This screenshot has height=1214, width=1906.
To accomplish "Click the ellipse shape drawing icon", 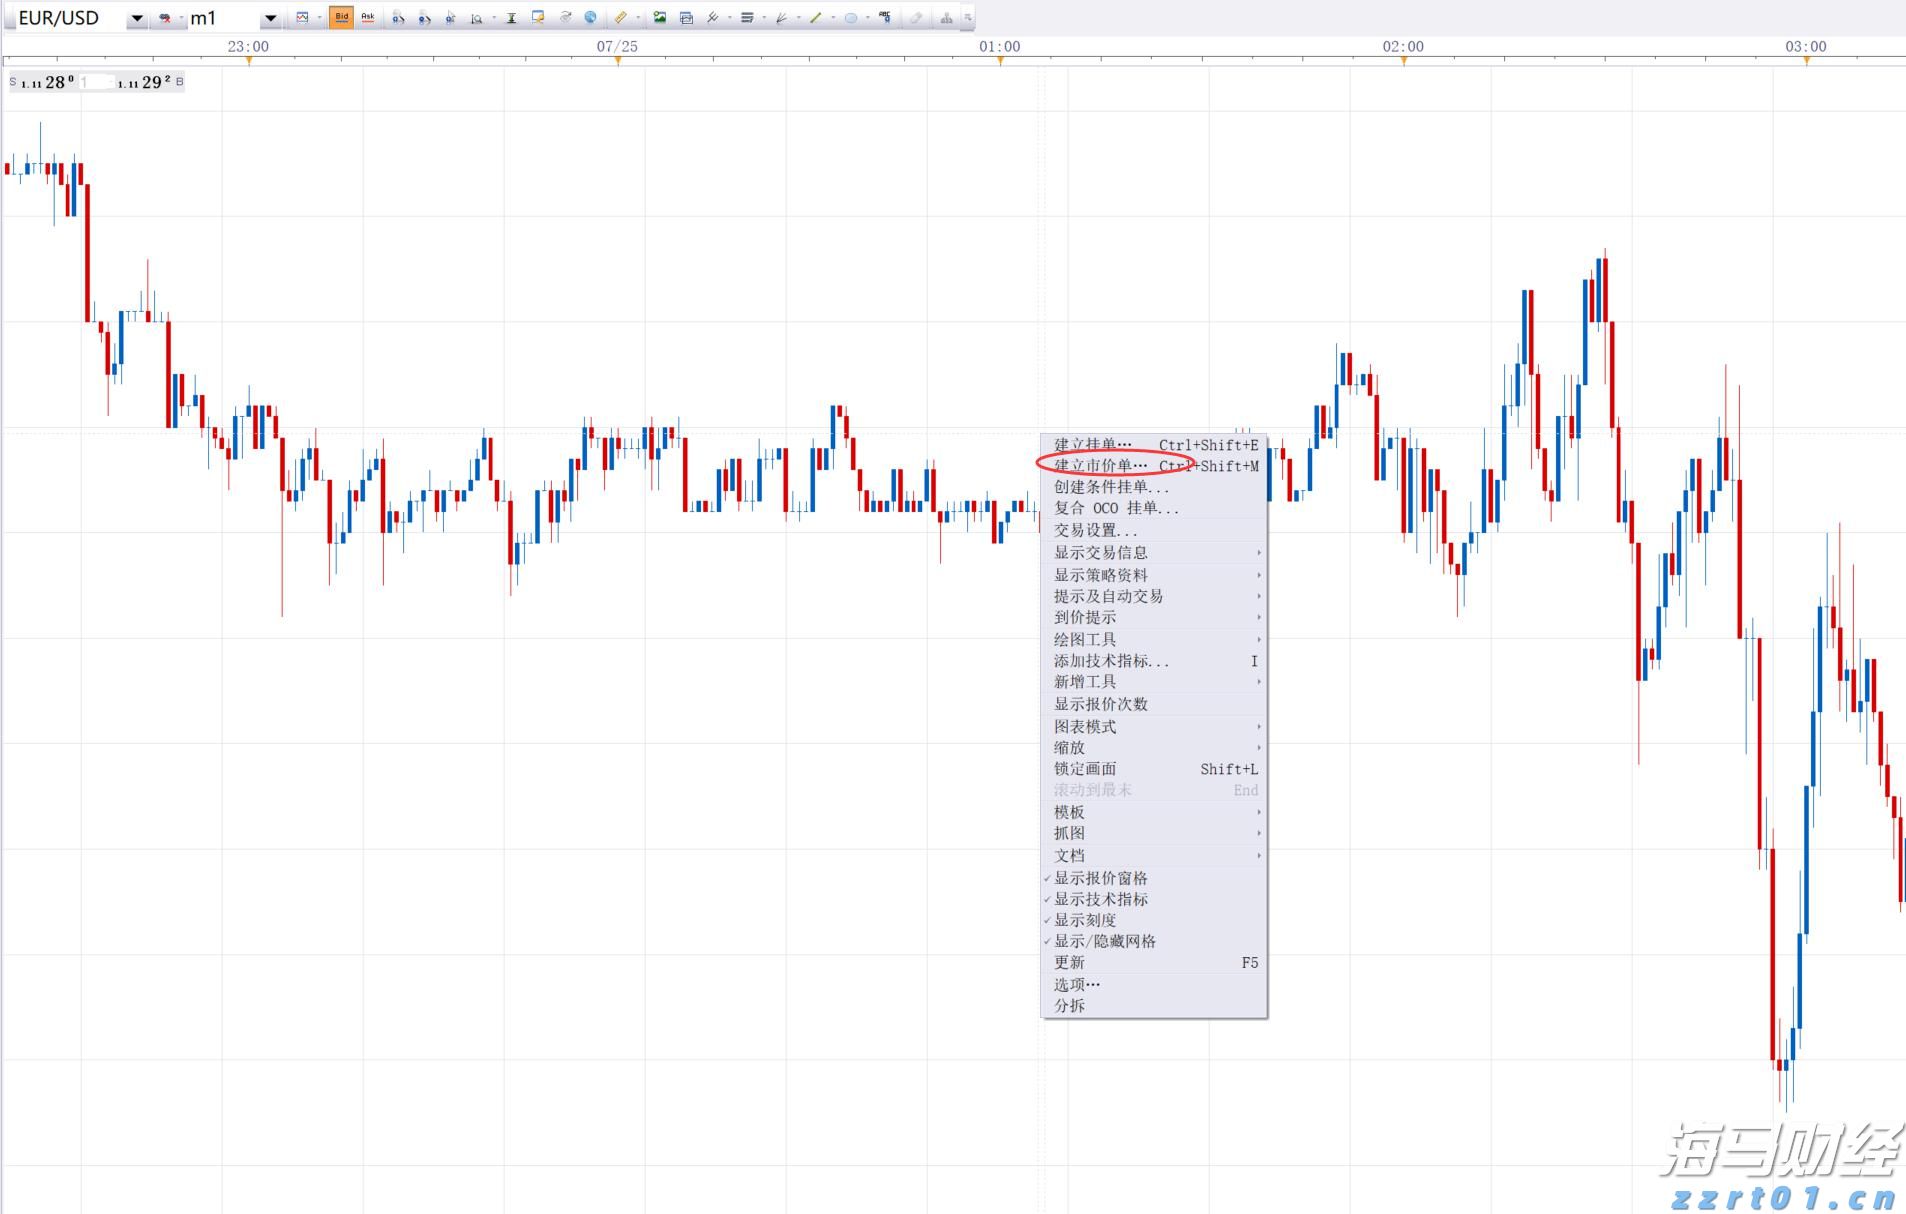I will [x=850, y=17].
